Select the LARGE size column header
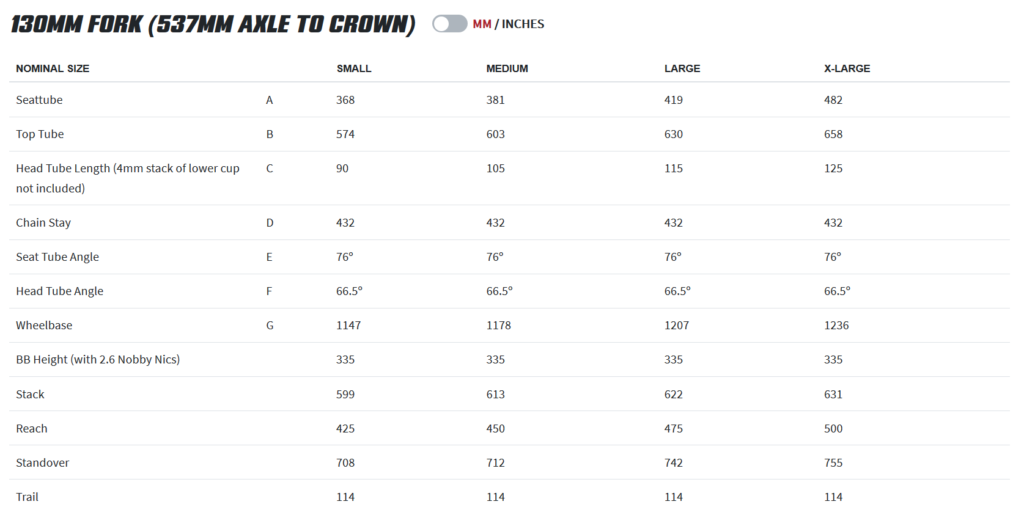Screen dimensions: 1024x529 [x=682, y=69]
